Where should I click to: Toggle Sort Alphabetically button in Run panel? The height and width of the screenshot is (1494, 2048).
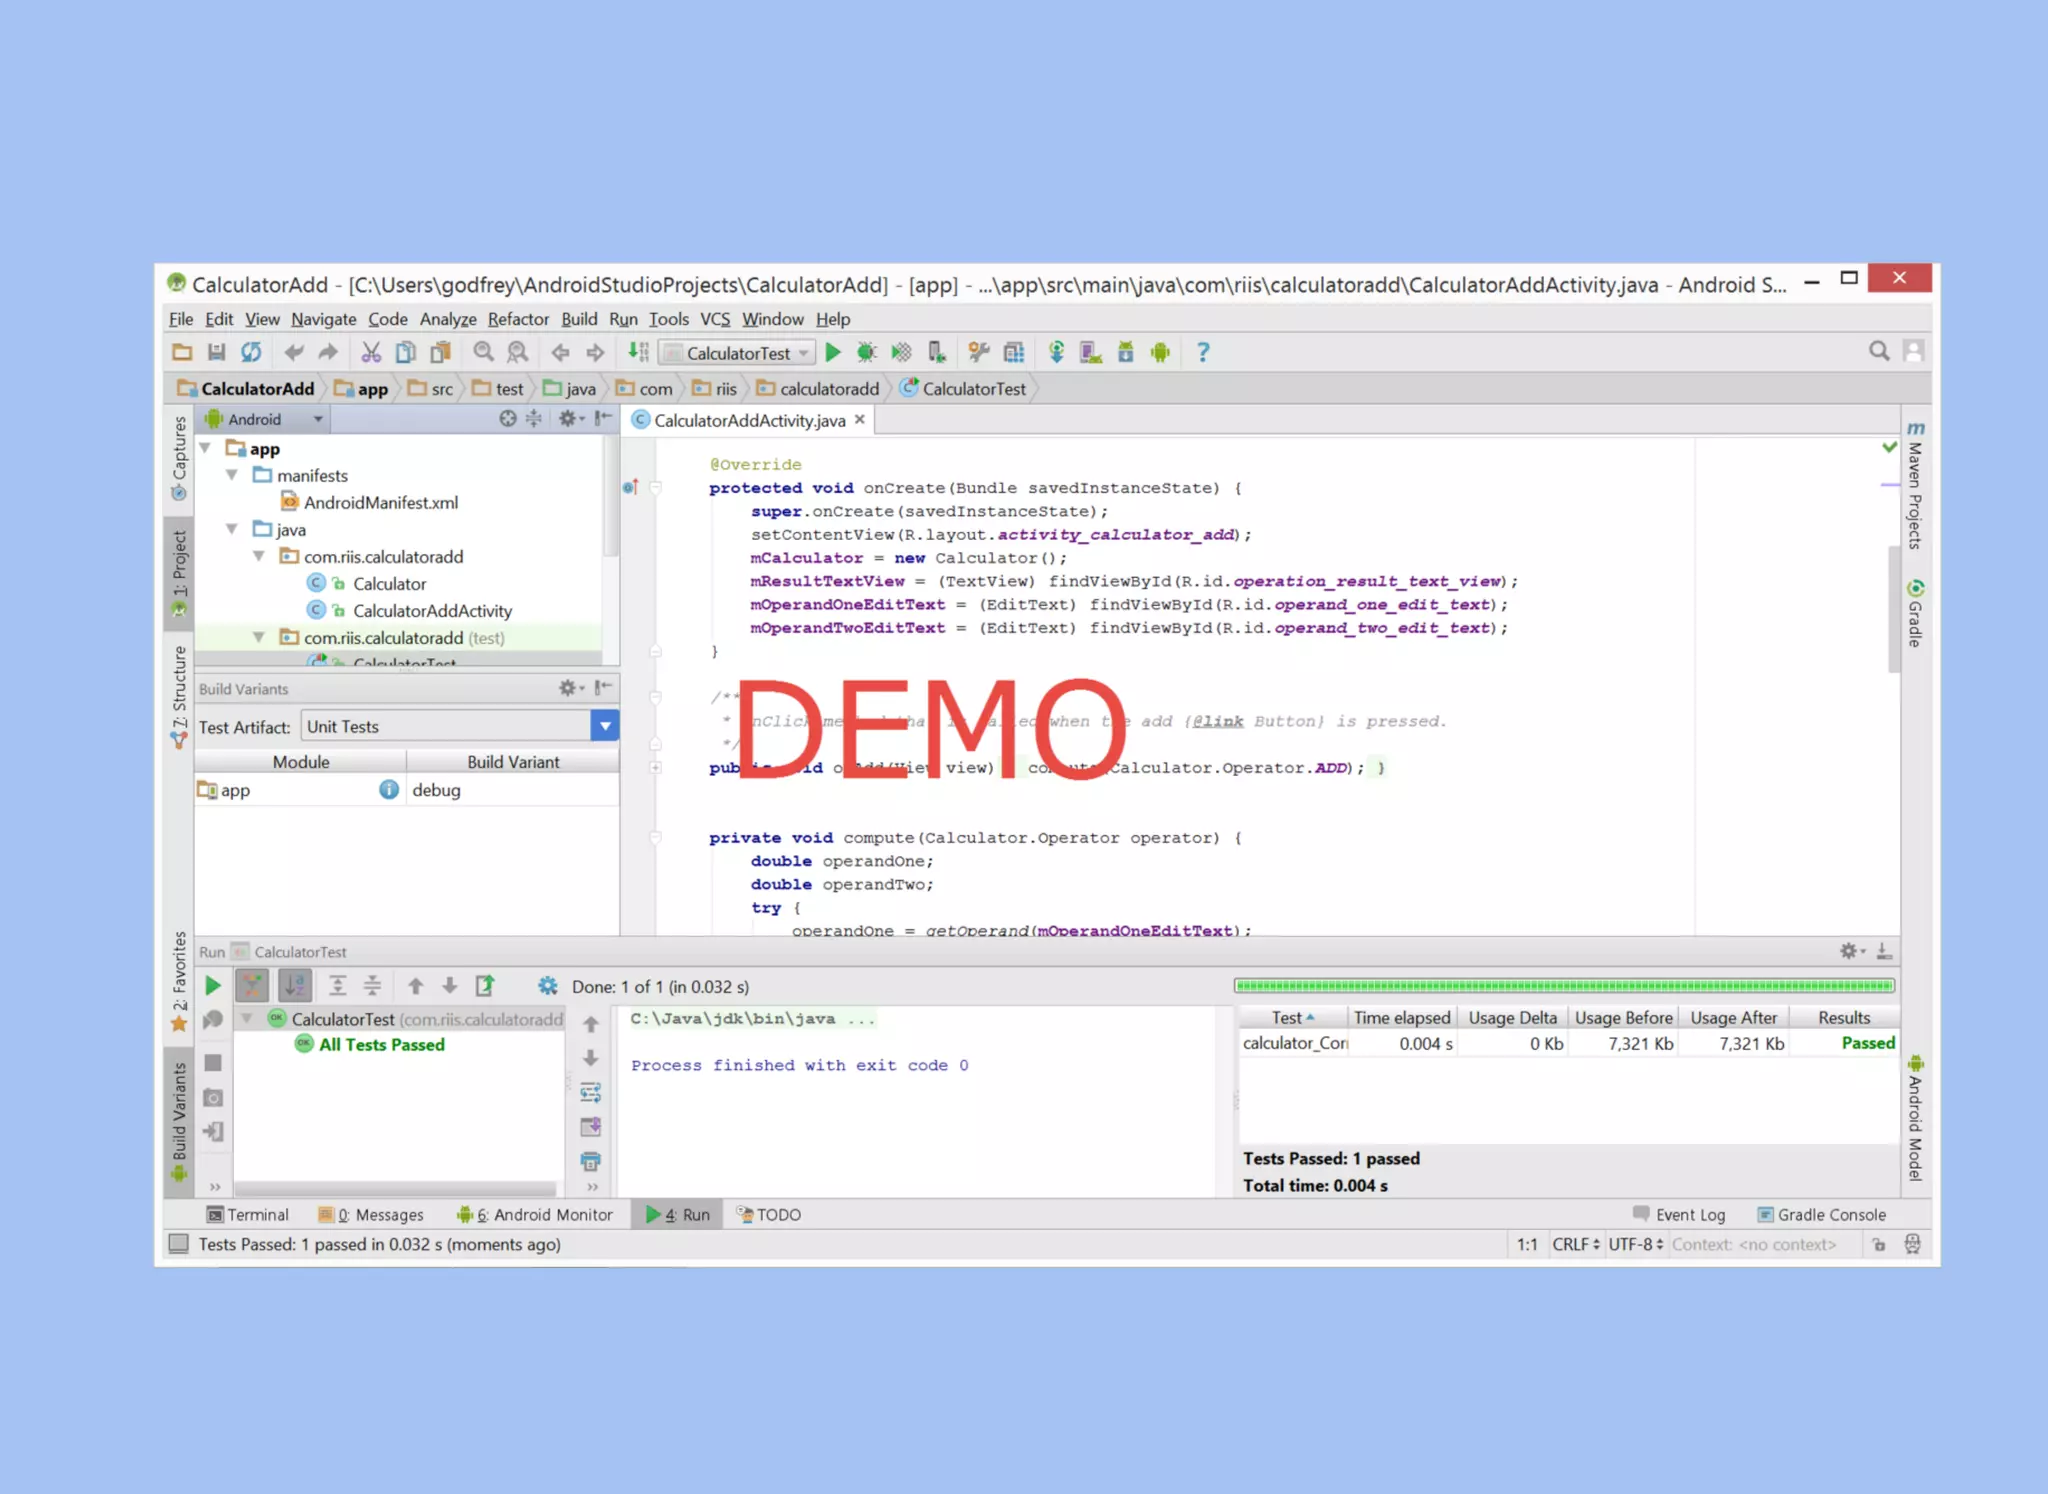pyautogui.click(x=294, y=986)
